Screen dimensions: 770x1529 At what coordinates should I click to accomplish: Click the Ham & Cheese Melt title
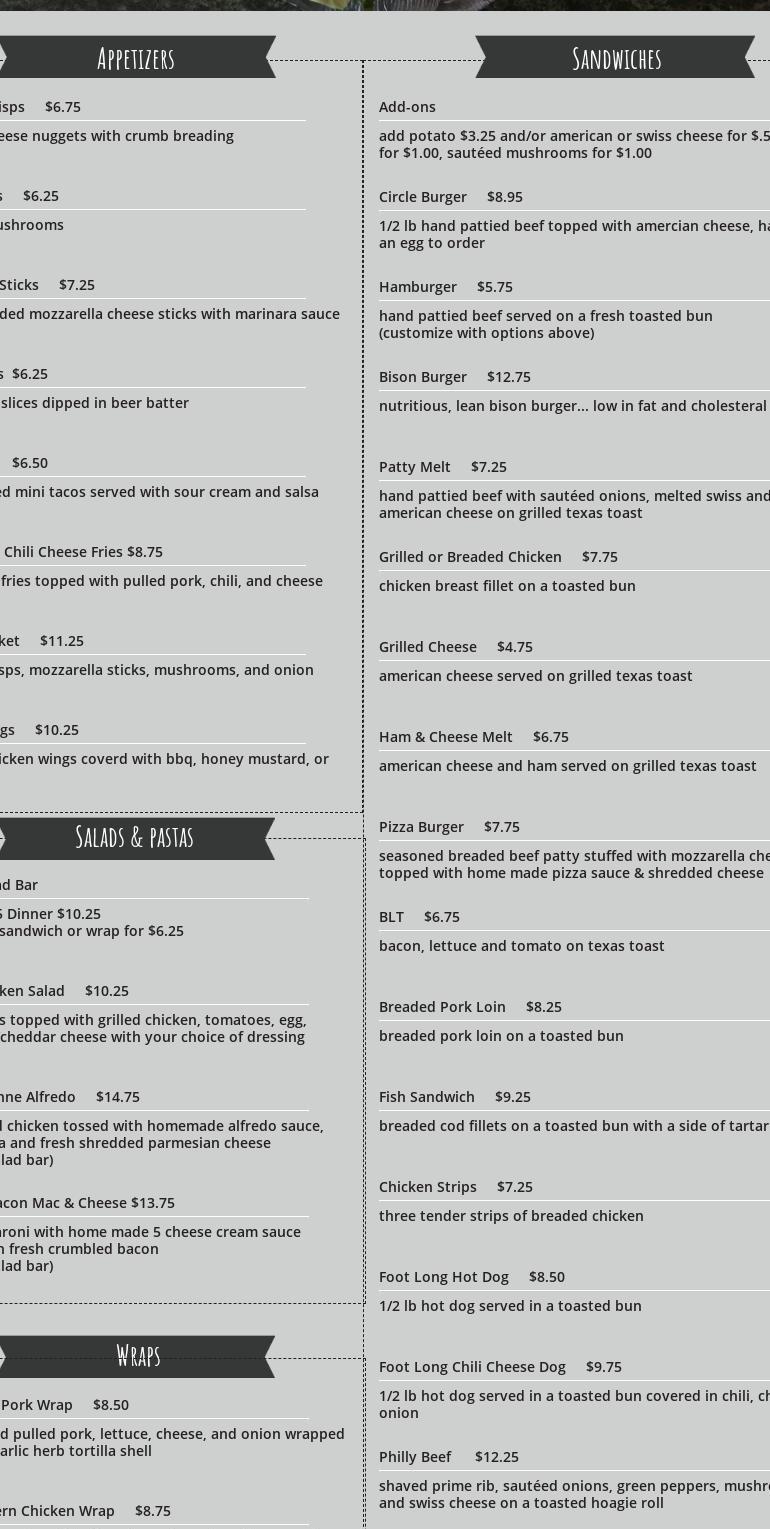pyautogui.click(x=473, y=737)
